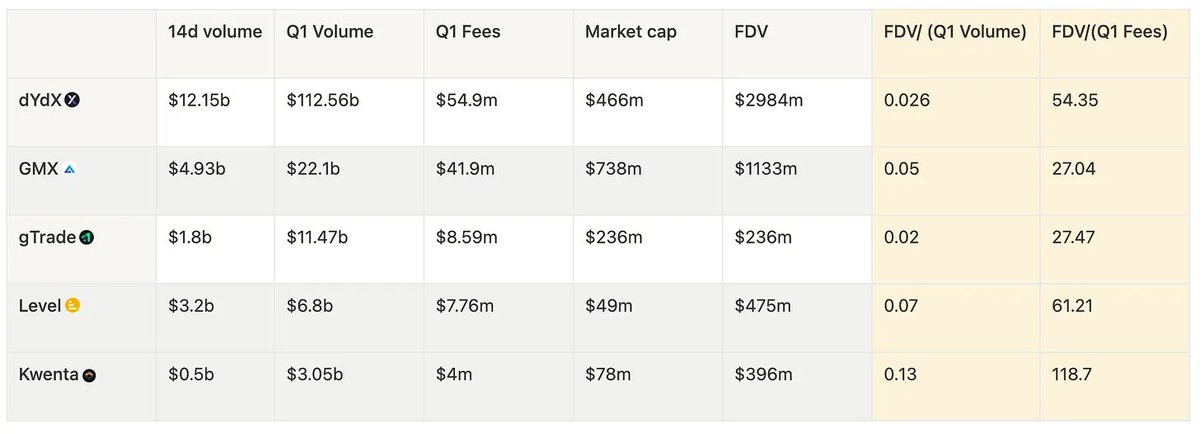Click the Kwenta $0.5b 14d volume cell
Viewport: 1200px width, 434px height.
point(191,375)
